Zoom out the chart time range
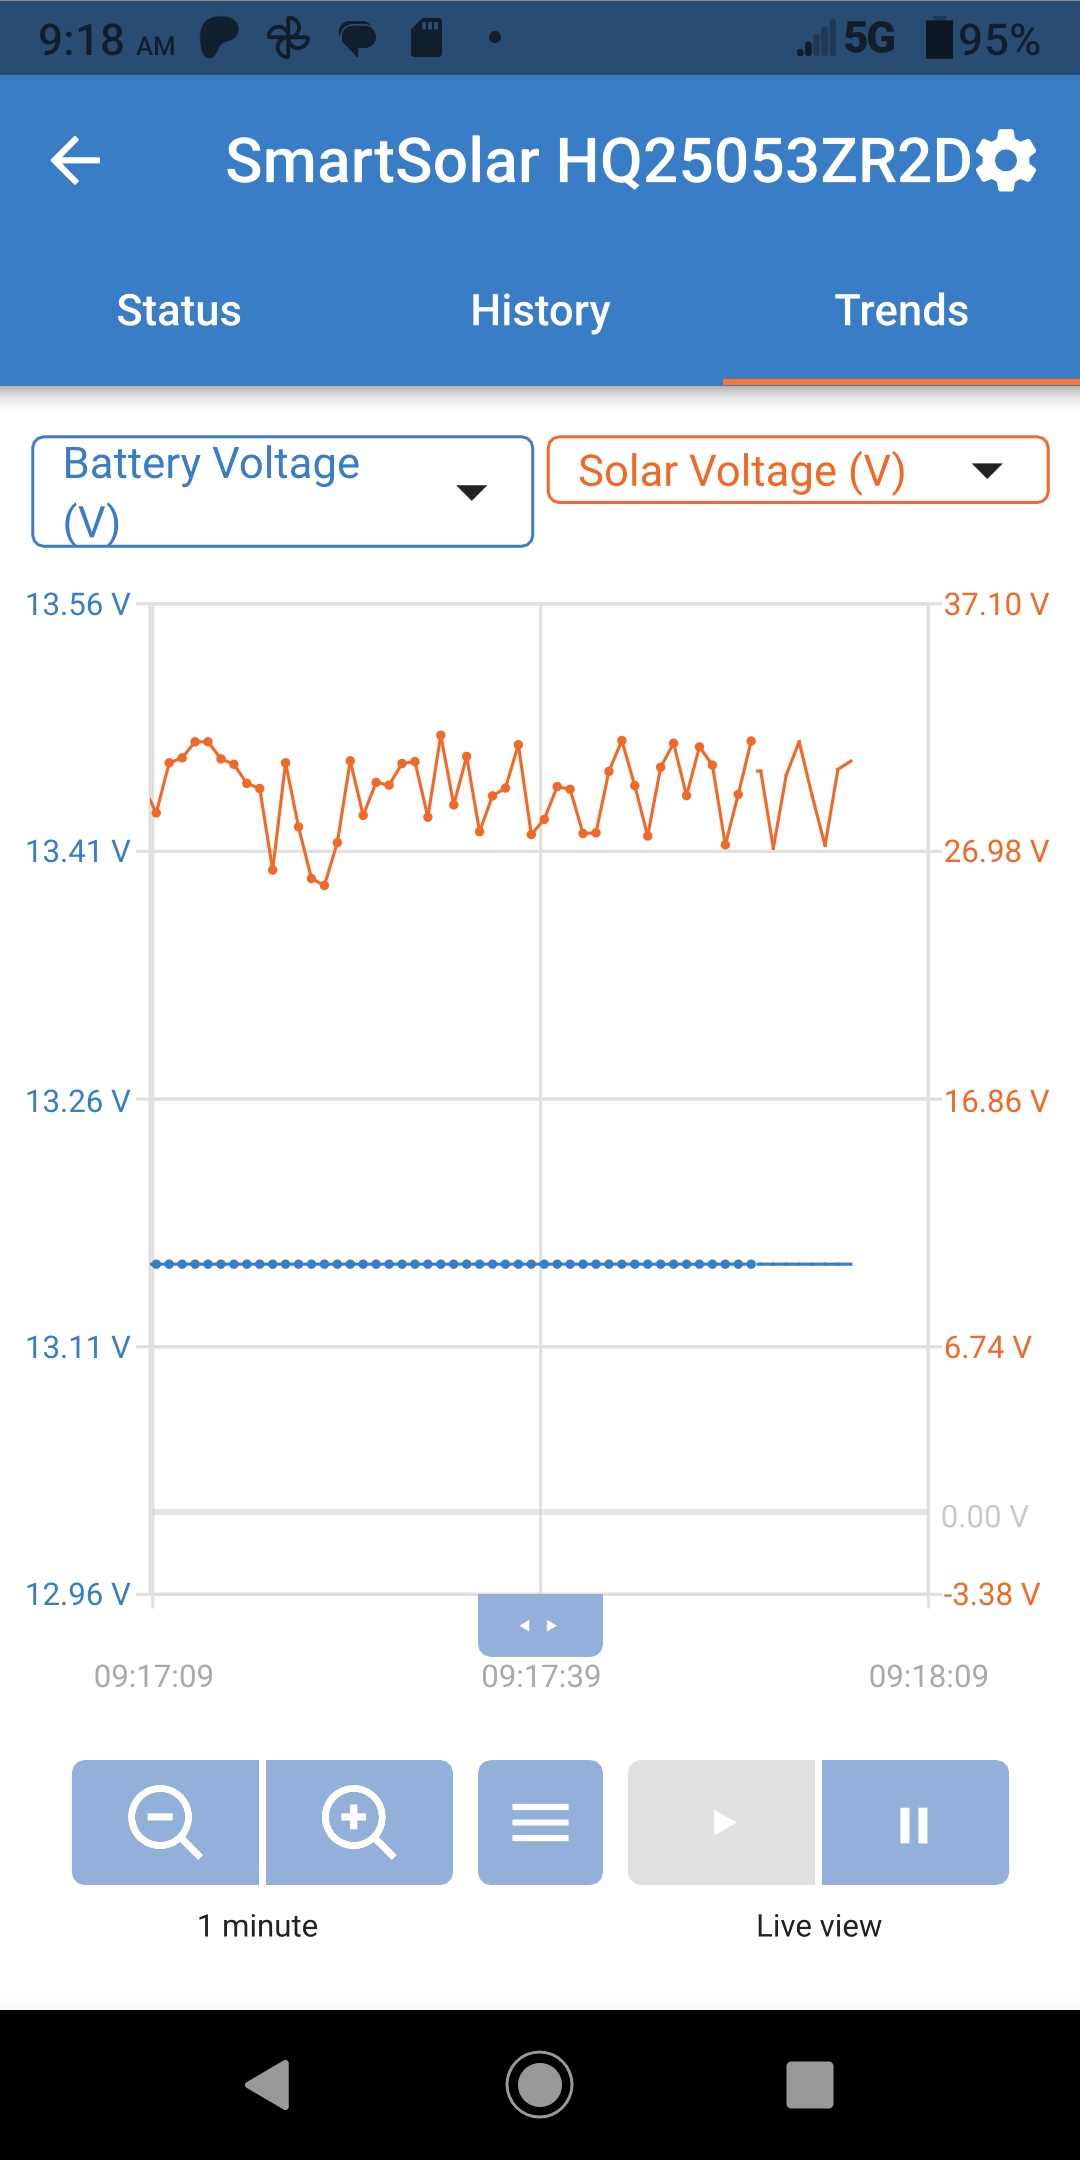Screen dimensions: 1080x2160 (x=165, y=1822)
